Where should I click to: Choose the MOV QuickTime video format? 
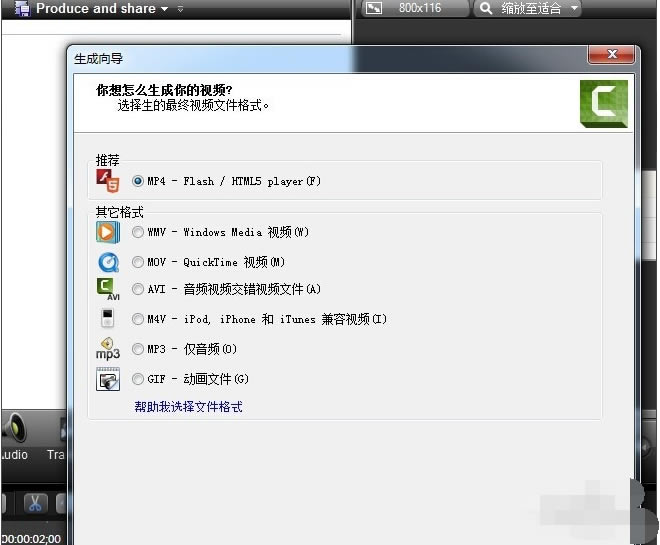(x=138, y=262)
